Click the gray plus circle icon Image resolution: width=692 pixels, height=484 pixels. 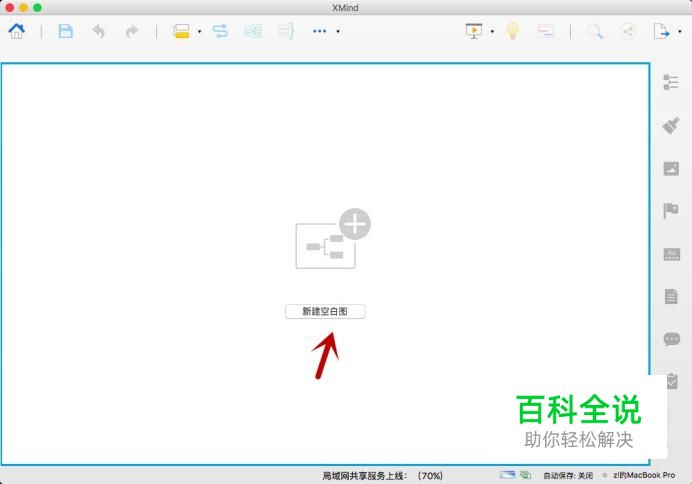pyautogui.click(x=355, y=224)
